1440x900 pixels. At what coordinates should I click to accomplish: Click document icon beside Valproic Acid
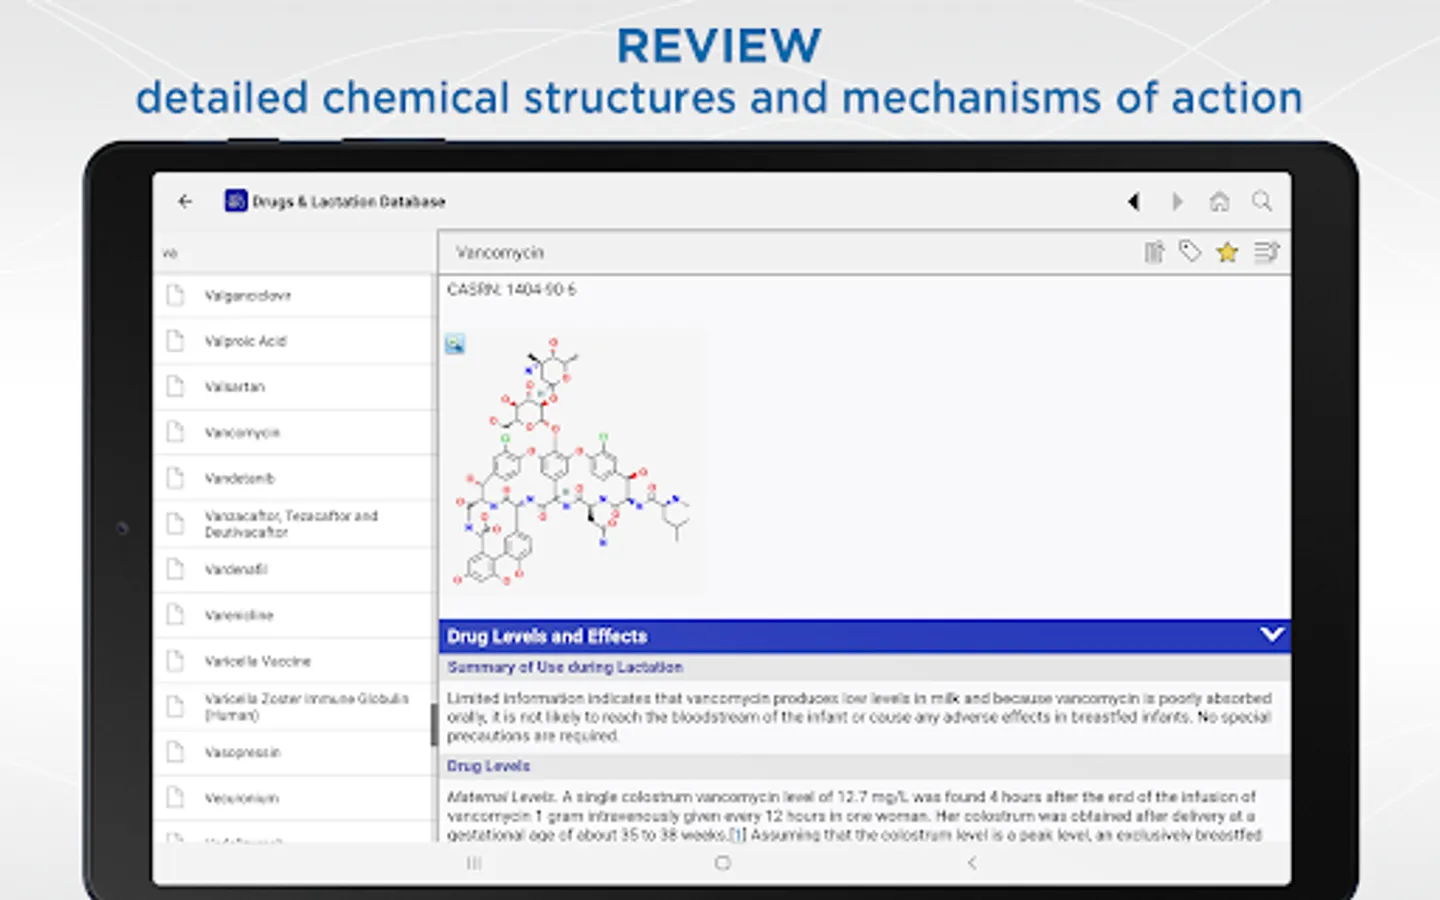(x=175, y=341)
